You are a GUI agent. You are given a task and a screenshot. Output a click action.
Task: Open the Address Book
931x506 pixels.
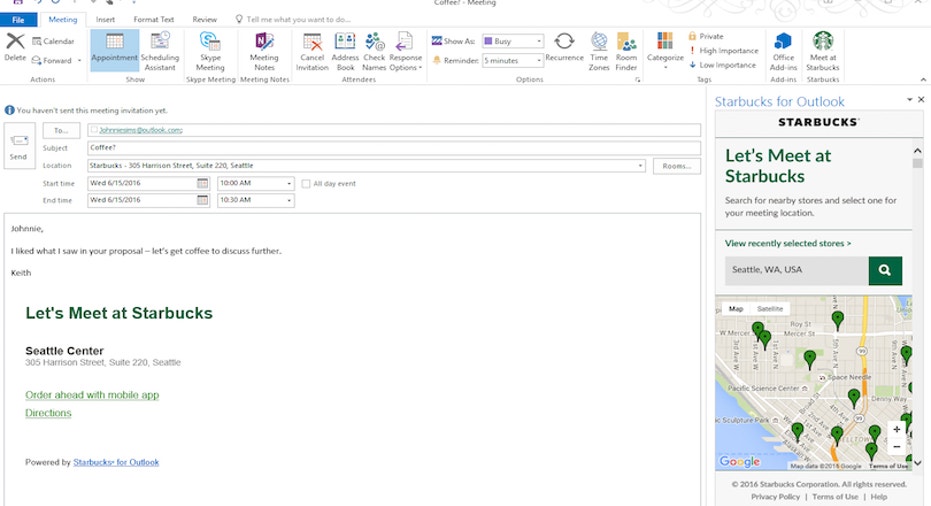coord(345,51)
